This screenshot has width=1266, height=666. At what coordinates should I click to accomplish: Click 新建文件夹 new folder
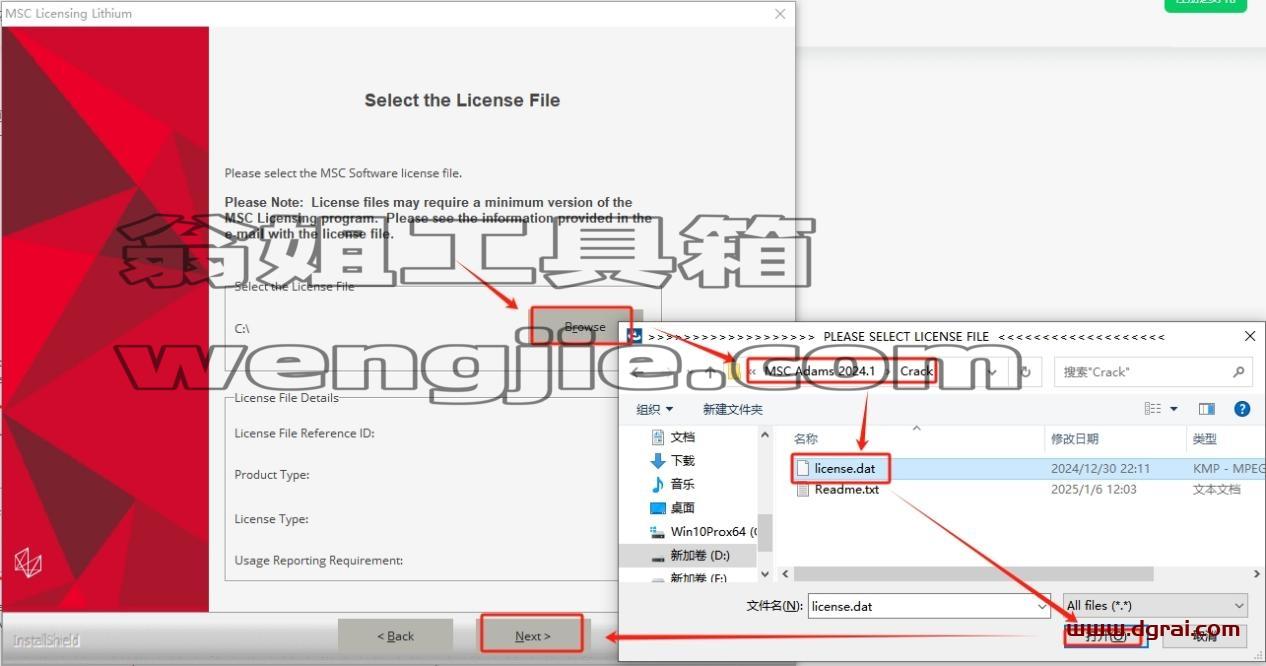732,409
